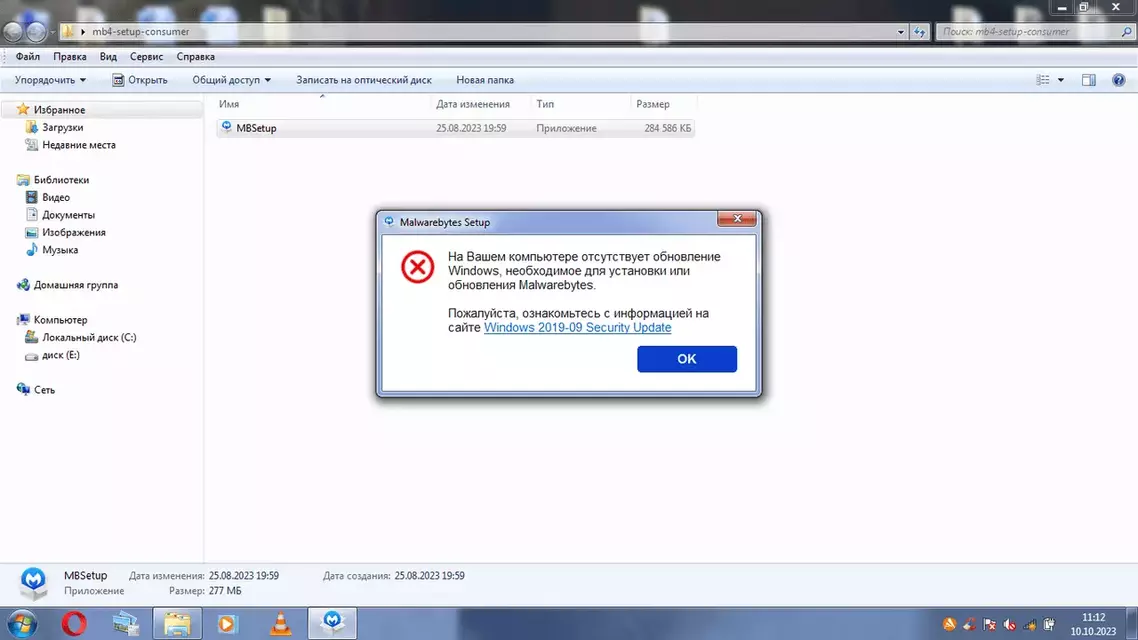Click the mb4-setup-consumer address bar path
Screen dimensions: 1138x640
(x=140, y=32)
